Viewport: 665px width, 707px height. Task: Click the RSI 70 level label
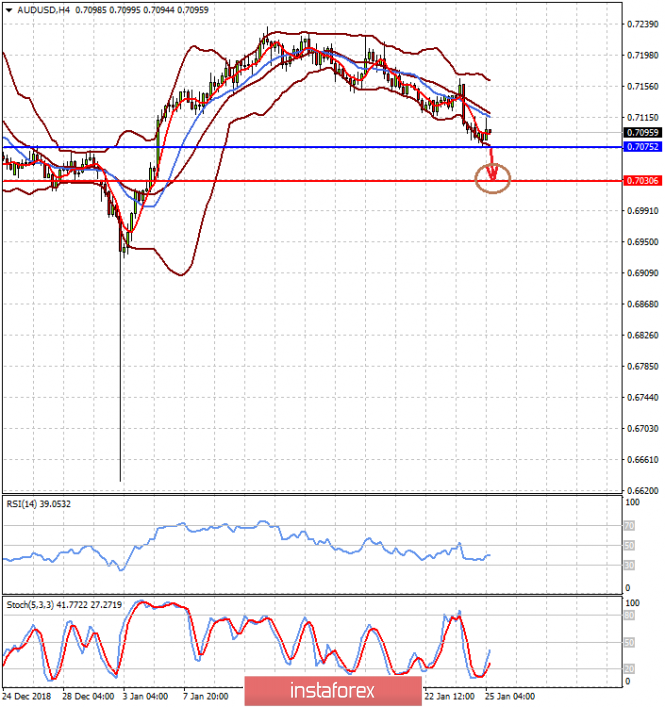tap(631, 525)
